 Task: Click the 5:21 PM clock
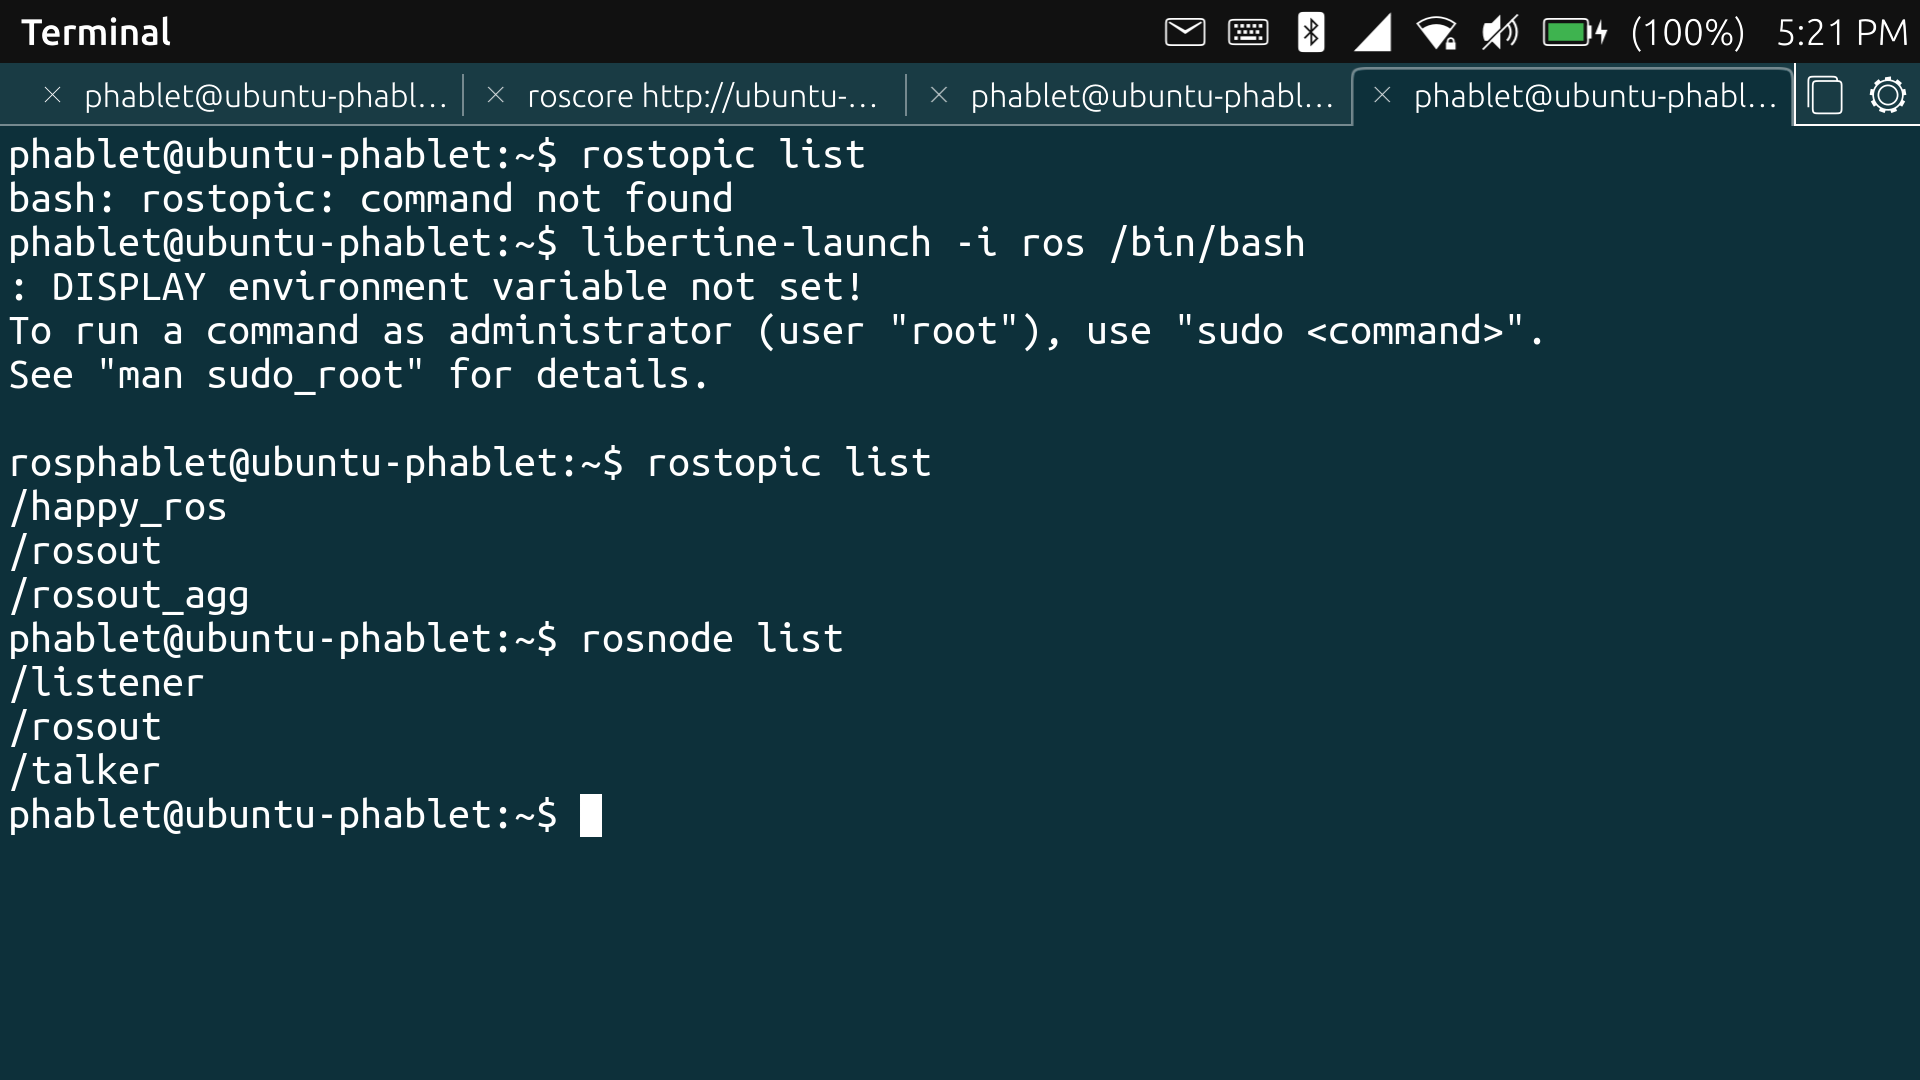pos(1842,32)
